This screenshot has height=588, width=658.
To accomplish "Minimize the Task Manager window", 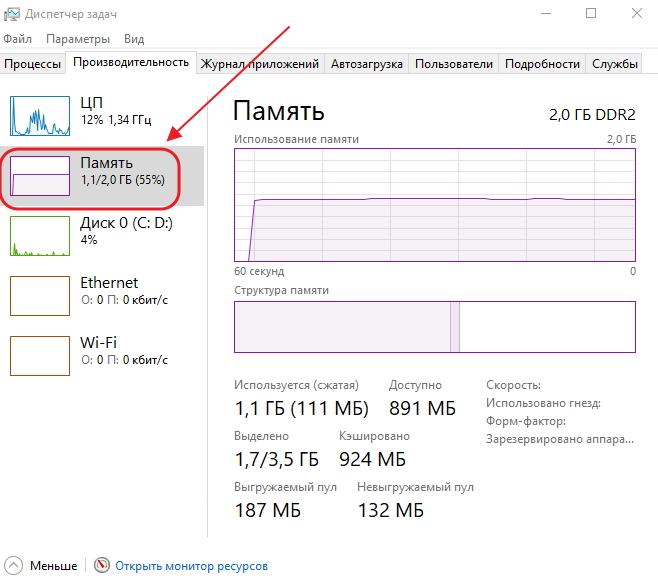I will click(546, 13).
